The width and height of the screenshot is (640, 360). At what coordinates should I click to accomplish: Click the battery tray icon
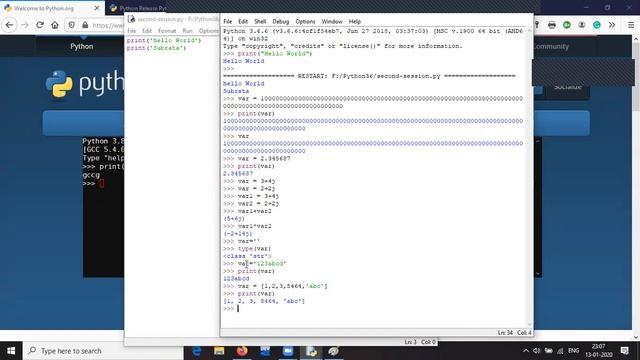pyautogui.click(x=549, y=351)
